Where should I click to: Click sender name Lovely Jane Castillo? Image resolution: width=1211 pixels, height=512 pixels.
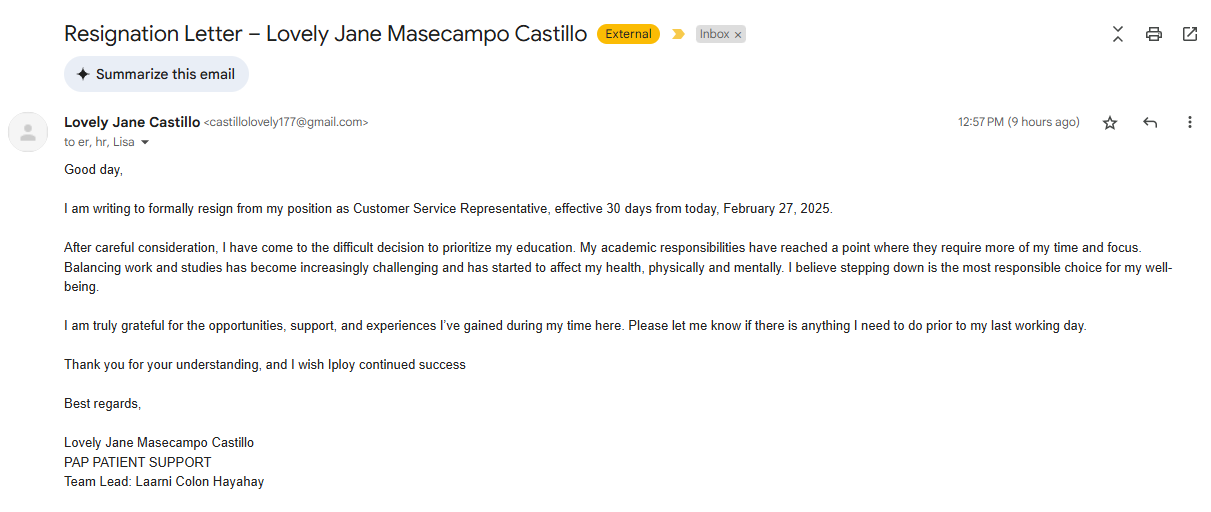point(132,122)
